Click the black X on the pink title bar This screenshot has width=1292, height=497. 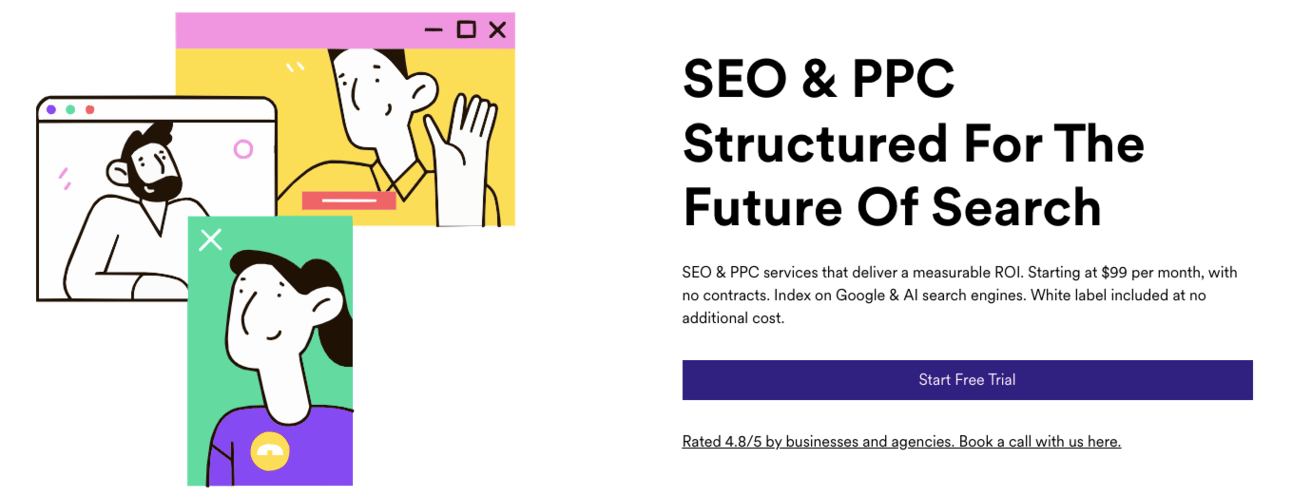click(x=497, y=30)
